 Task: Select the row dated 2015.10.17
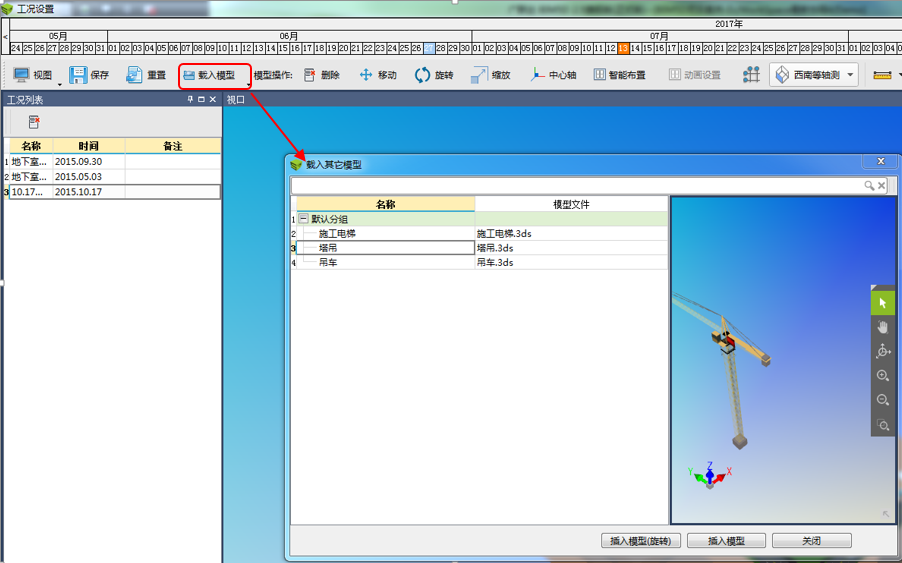coord(114,192)
